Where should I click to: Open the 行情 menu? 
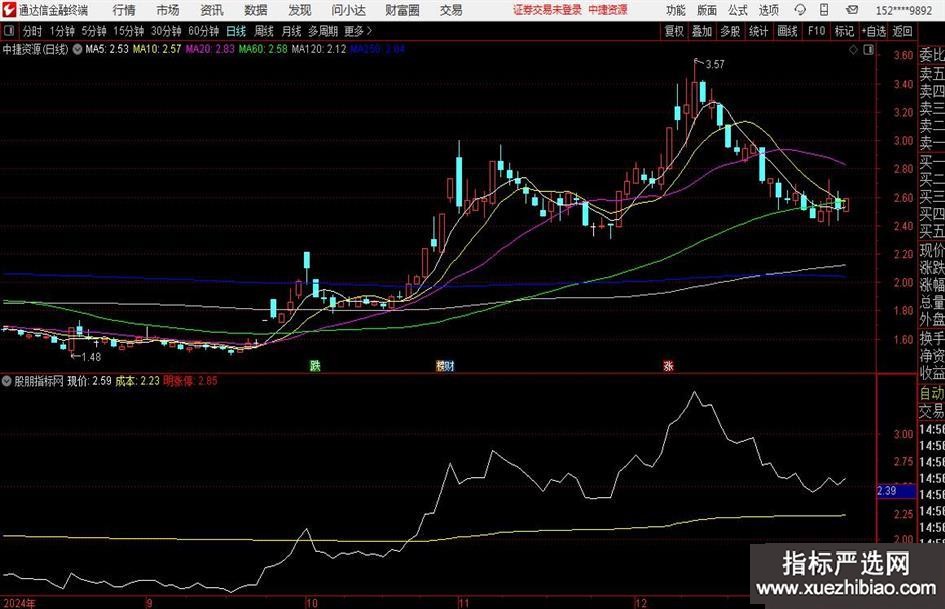[x=124, y=10]
